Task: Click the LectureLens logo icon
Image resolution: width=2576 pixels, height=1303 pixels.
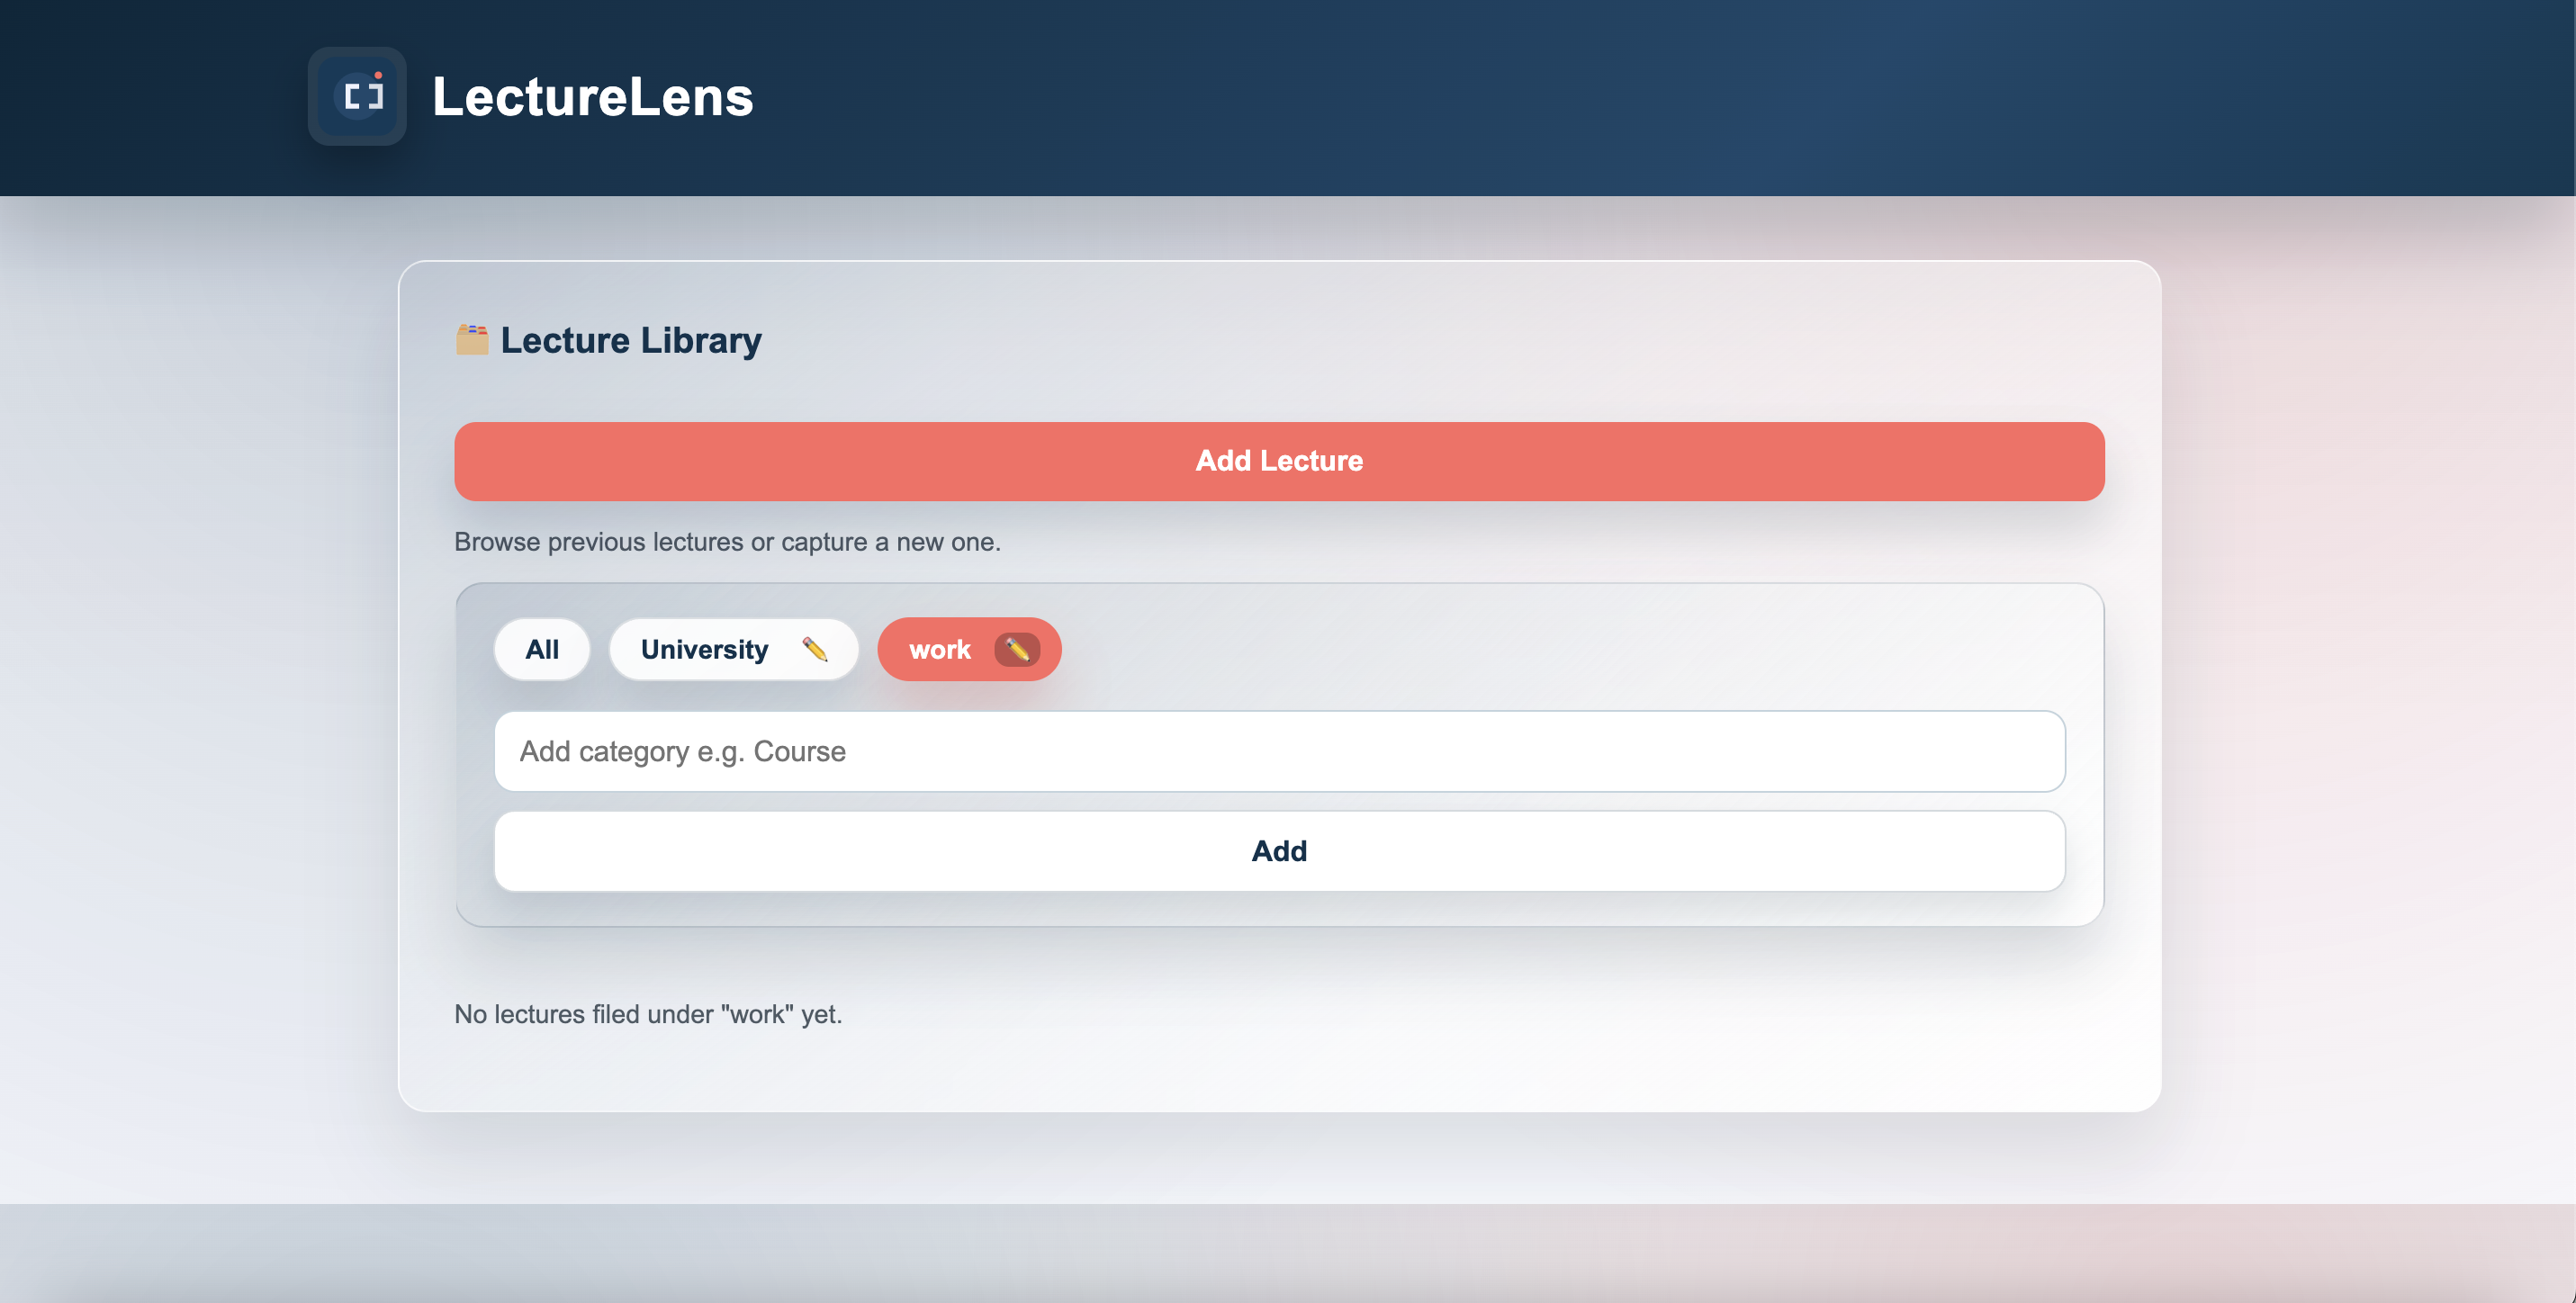Action: [357, 96]
